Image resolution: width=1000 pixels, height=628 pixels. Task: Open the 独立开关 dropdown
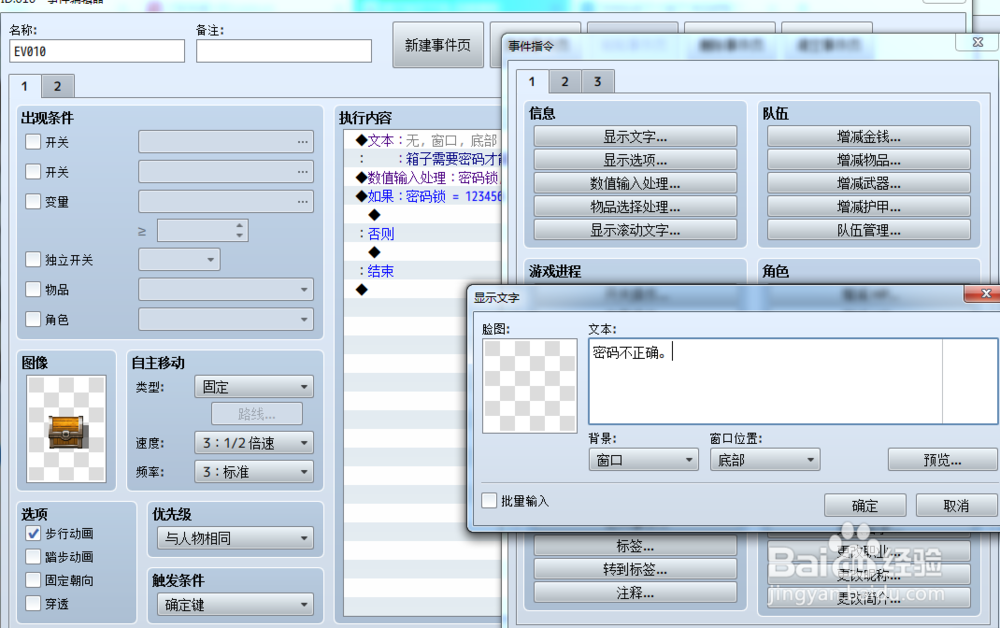coord(179,259)
